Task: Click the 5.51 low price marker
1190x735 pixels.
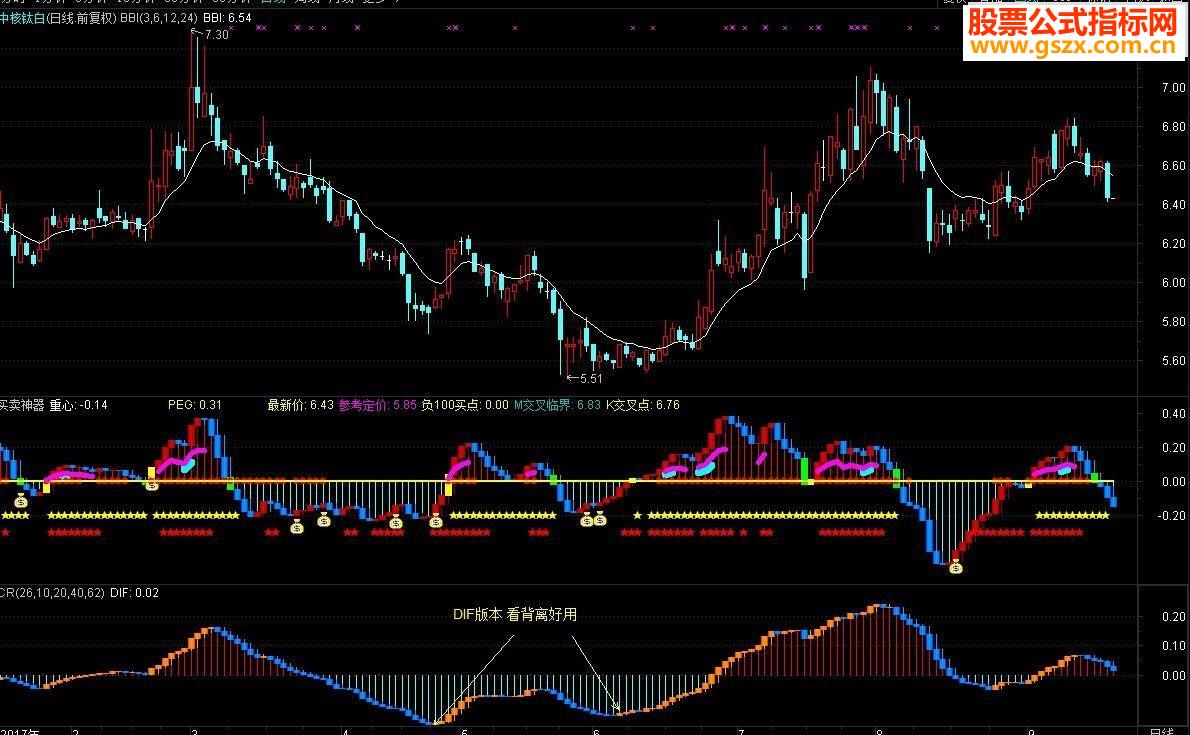Action: (x=590, y=378)
